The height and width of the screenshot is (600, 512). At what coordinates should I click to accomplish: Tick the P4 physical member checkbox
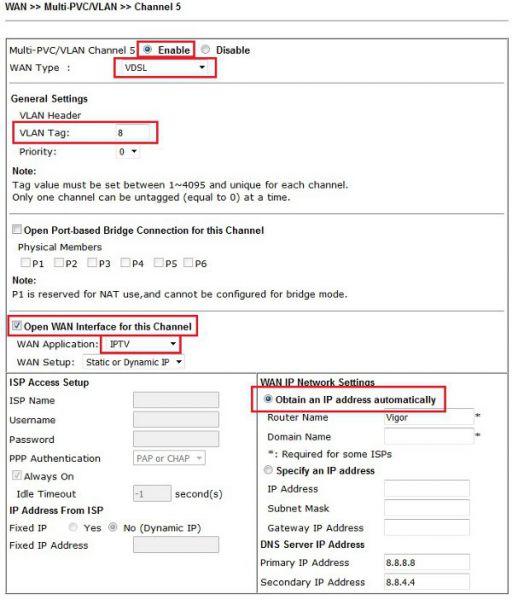(x=125, y=262)
